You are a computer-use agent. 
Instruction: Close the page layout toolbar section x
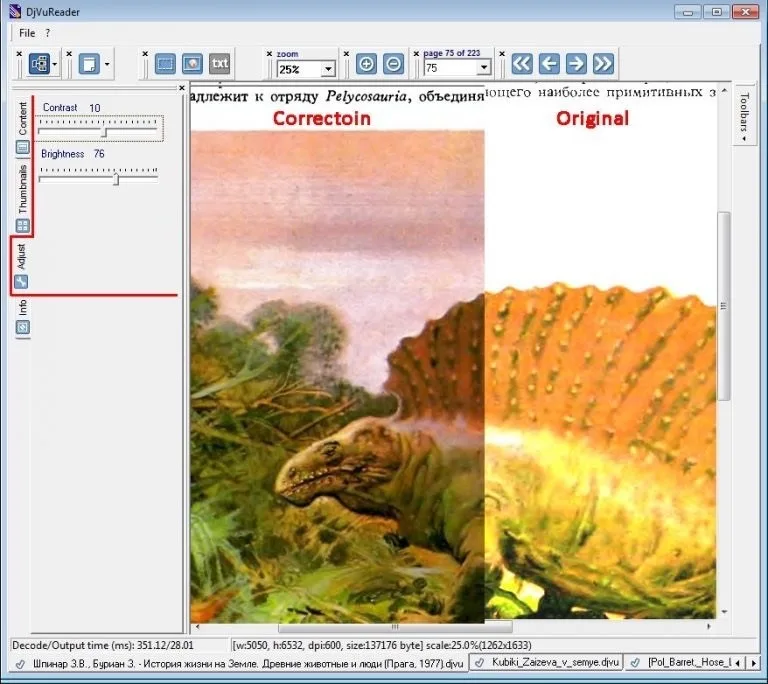pyautogui.click(x=69, y=54)
